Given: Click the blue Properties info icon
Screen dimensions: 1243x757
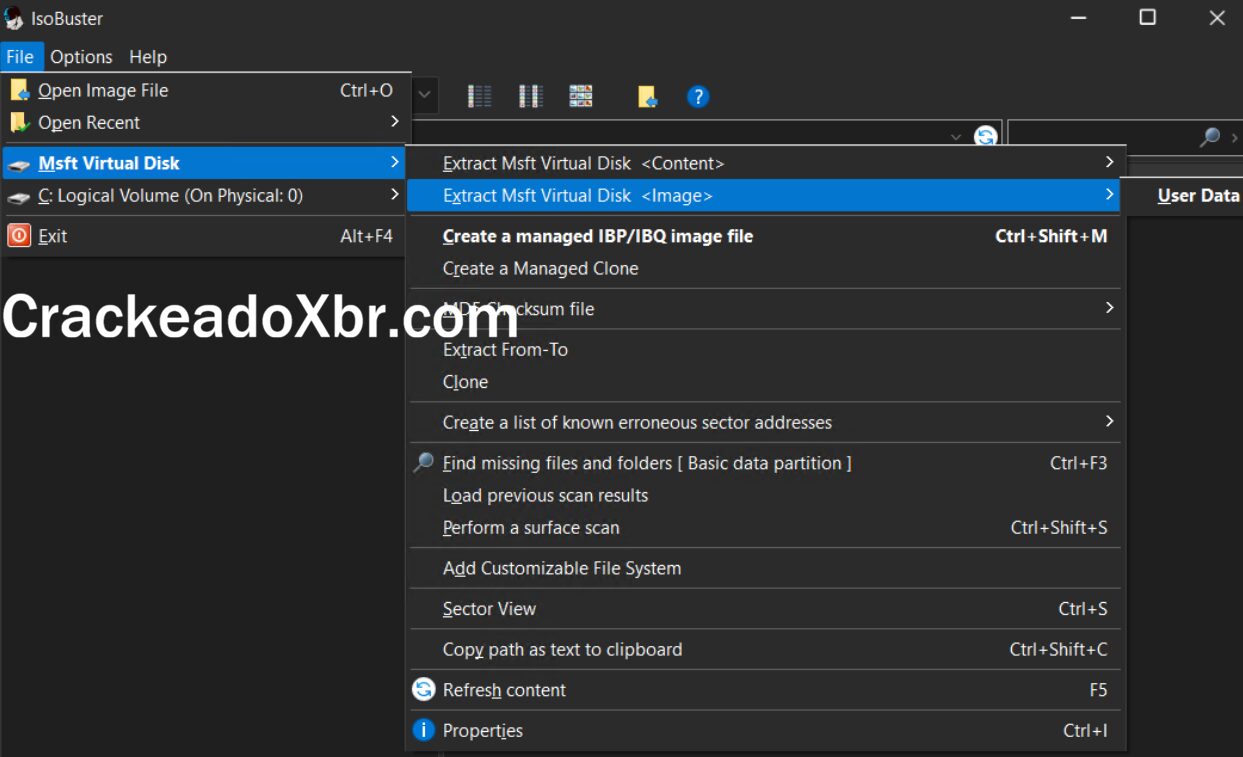Looking at the screenshot, I should pyautogui.click(x=424, y=731).
